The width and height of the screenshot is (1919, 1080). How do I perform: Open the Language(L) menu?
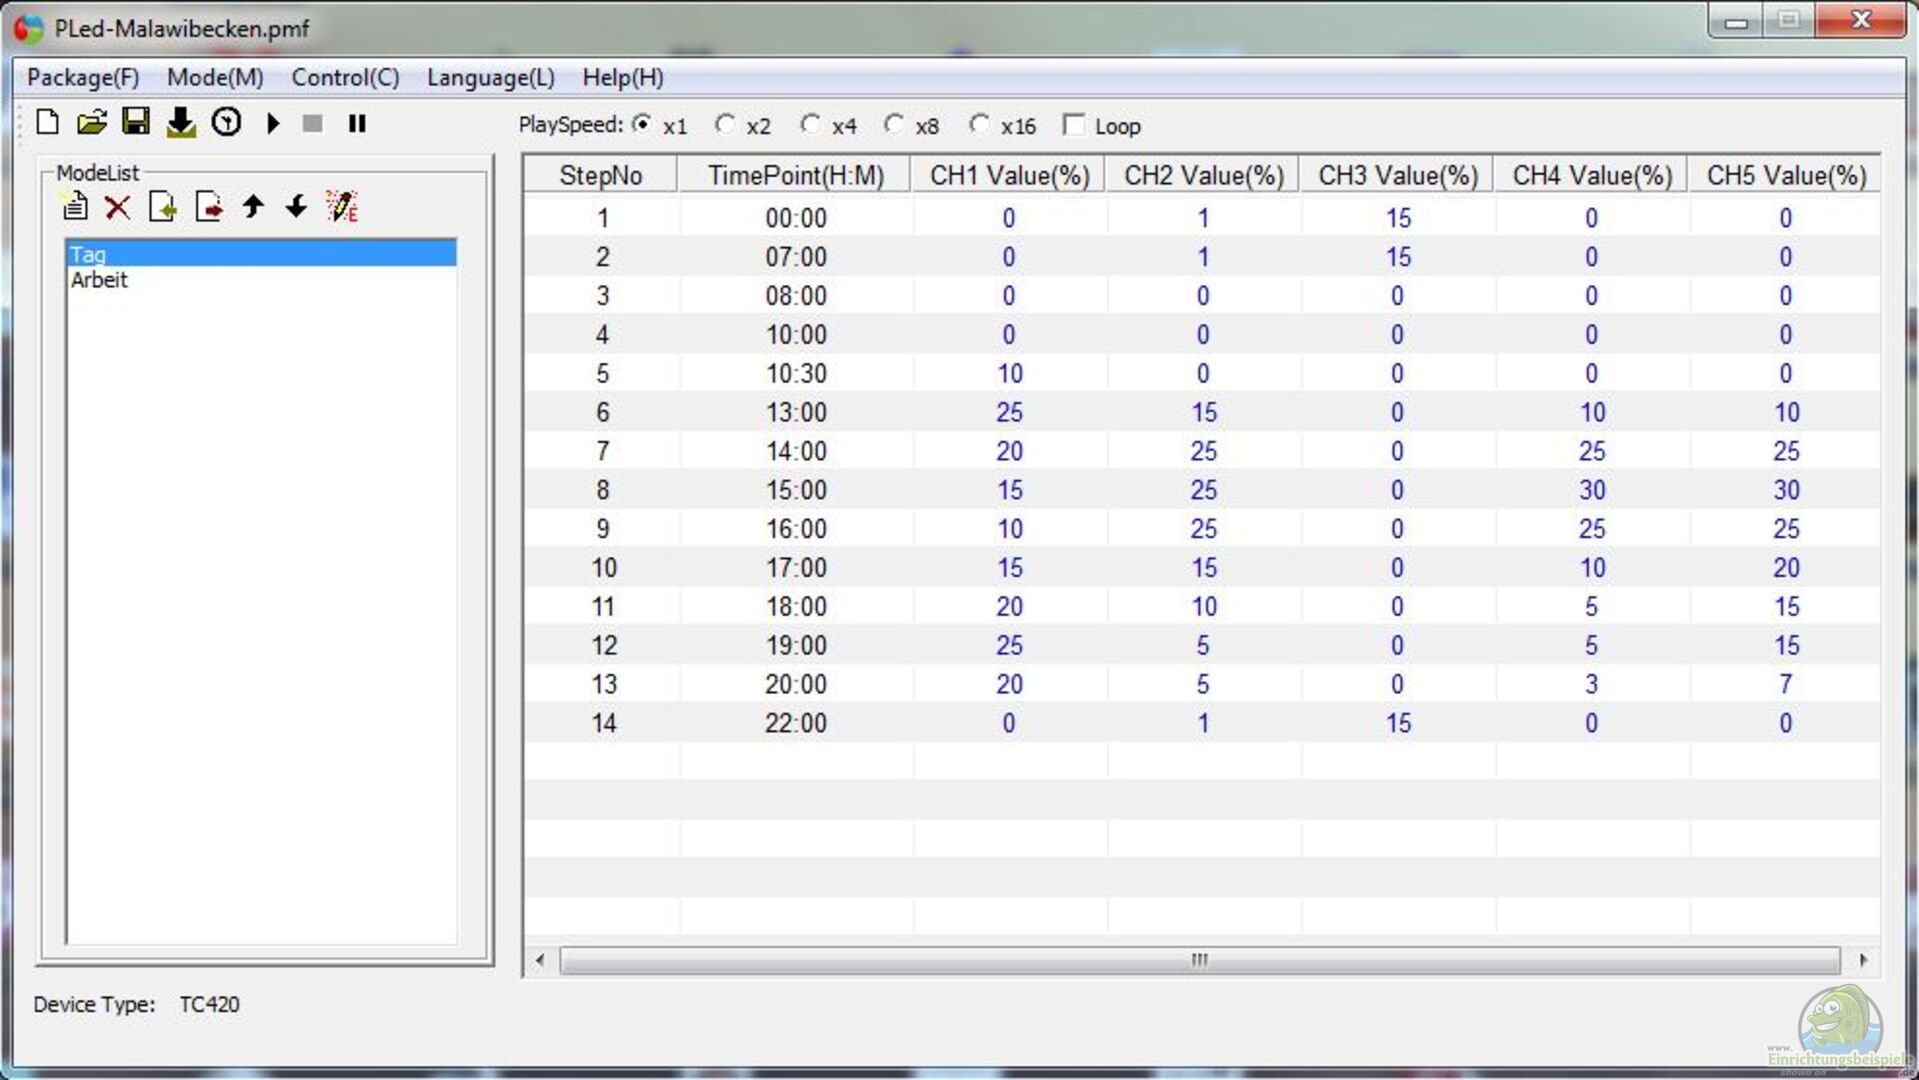[490, 78]
